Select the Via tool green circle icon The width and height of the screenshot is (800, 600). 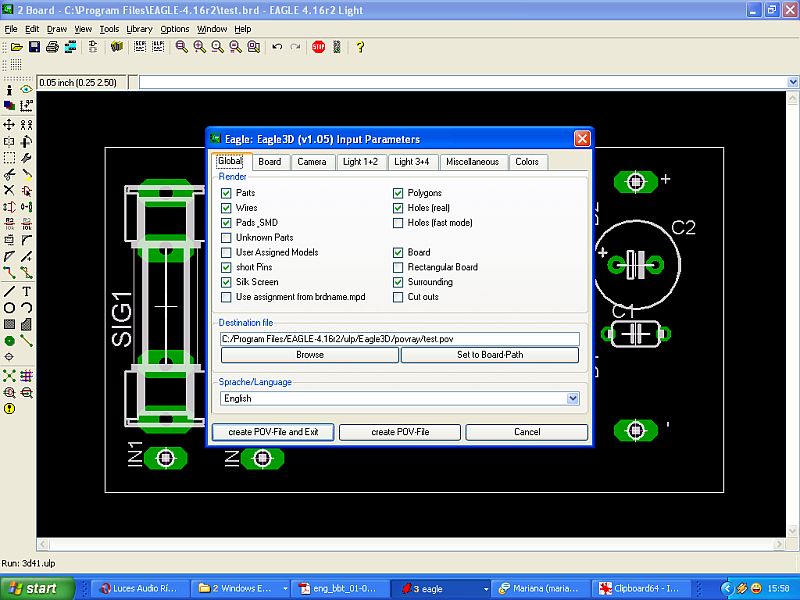(9, 341)
